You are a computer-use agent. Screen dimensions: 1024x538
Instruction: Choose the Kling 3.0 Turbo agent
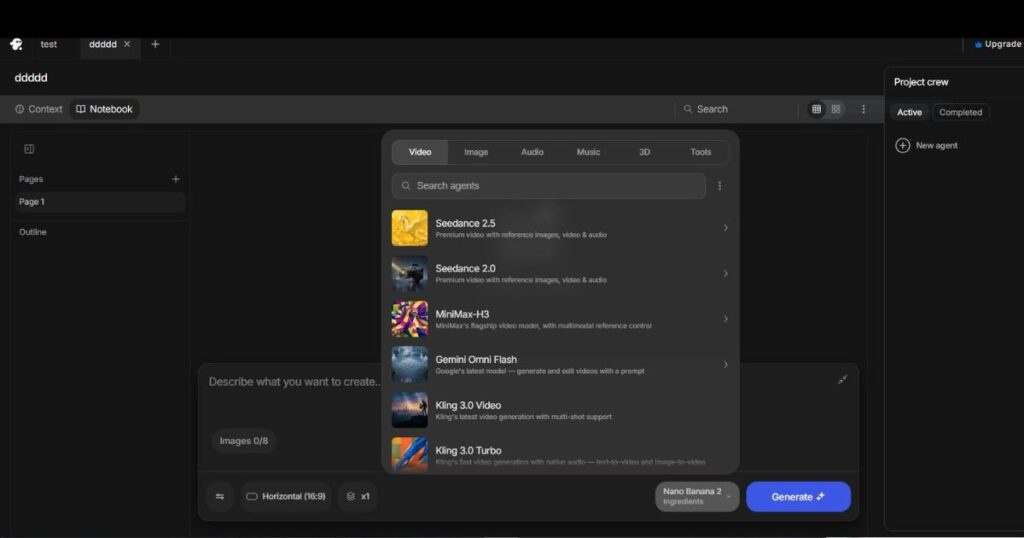coord(561,454)
